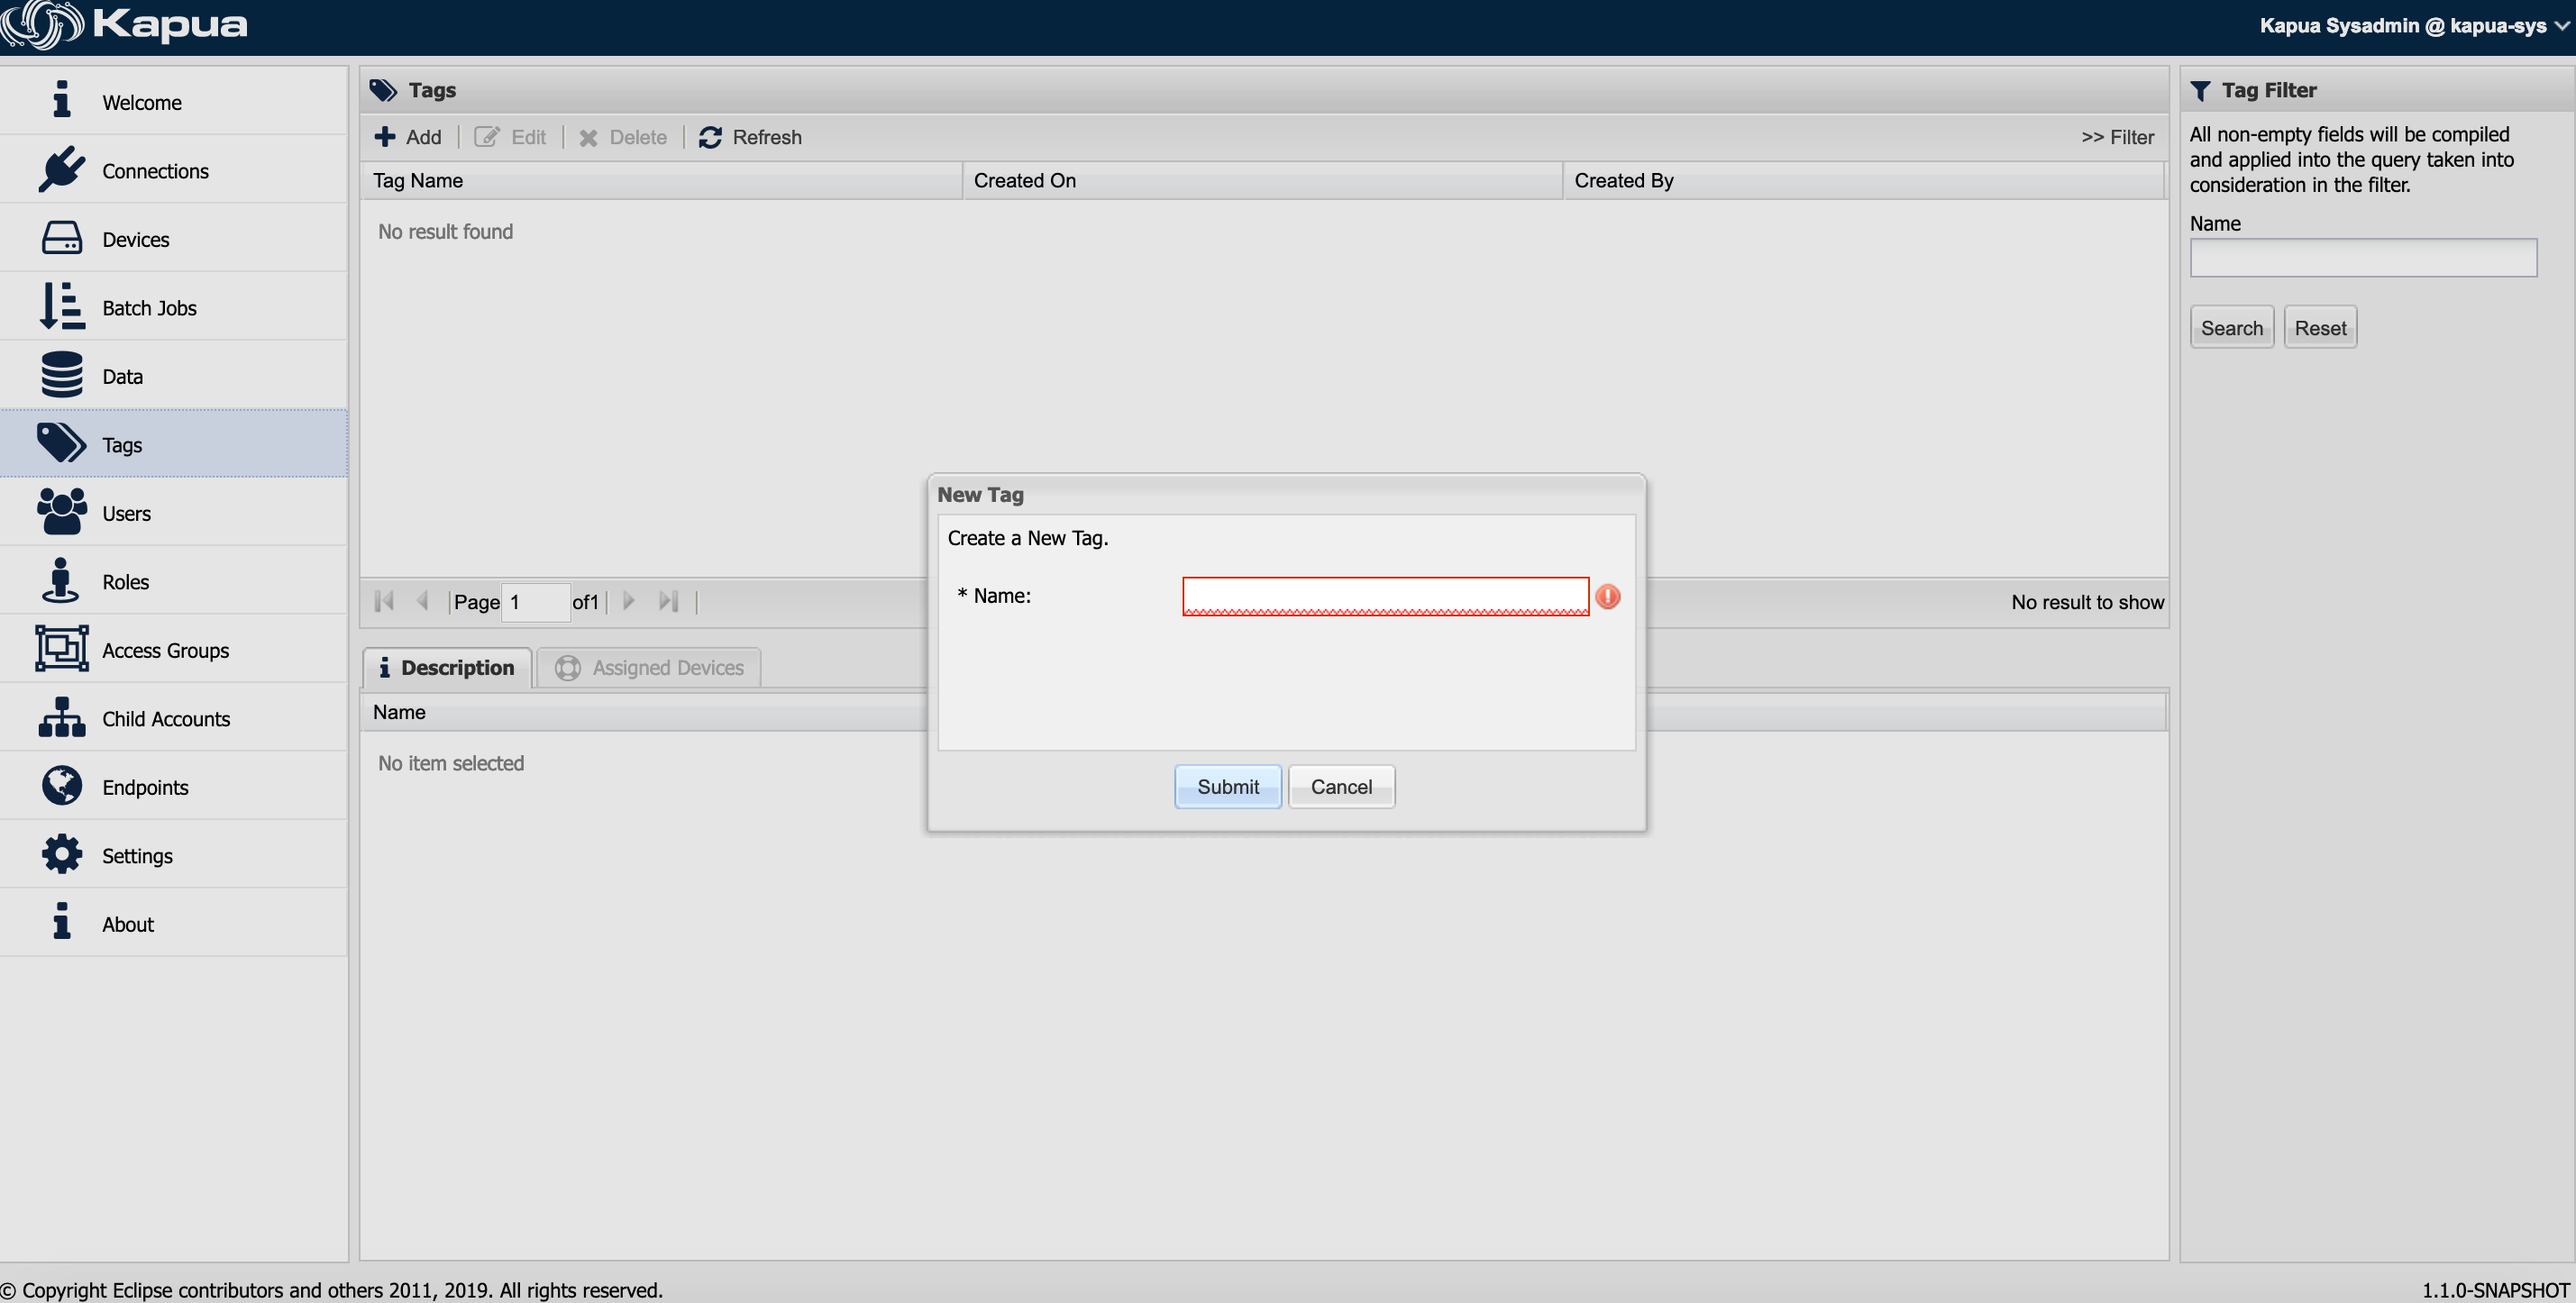Image resolution: width=2576 pixels, height=1303 pixels.
Task: Submit the New Tag dialog
Action: coord(1227,786)
